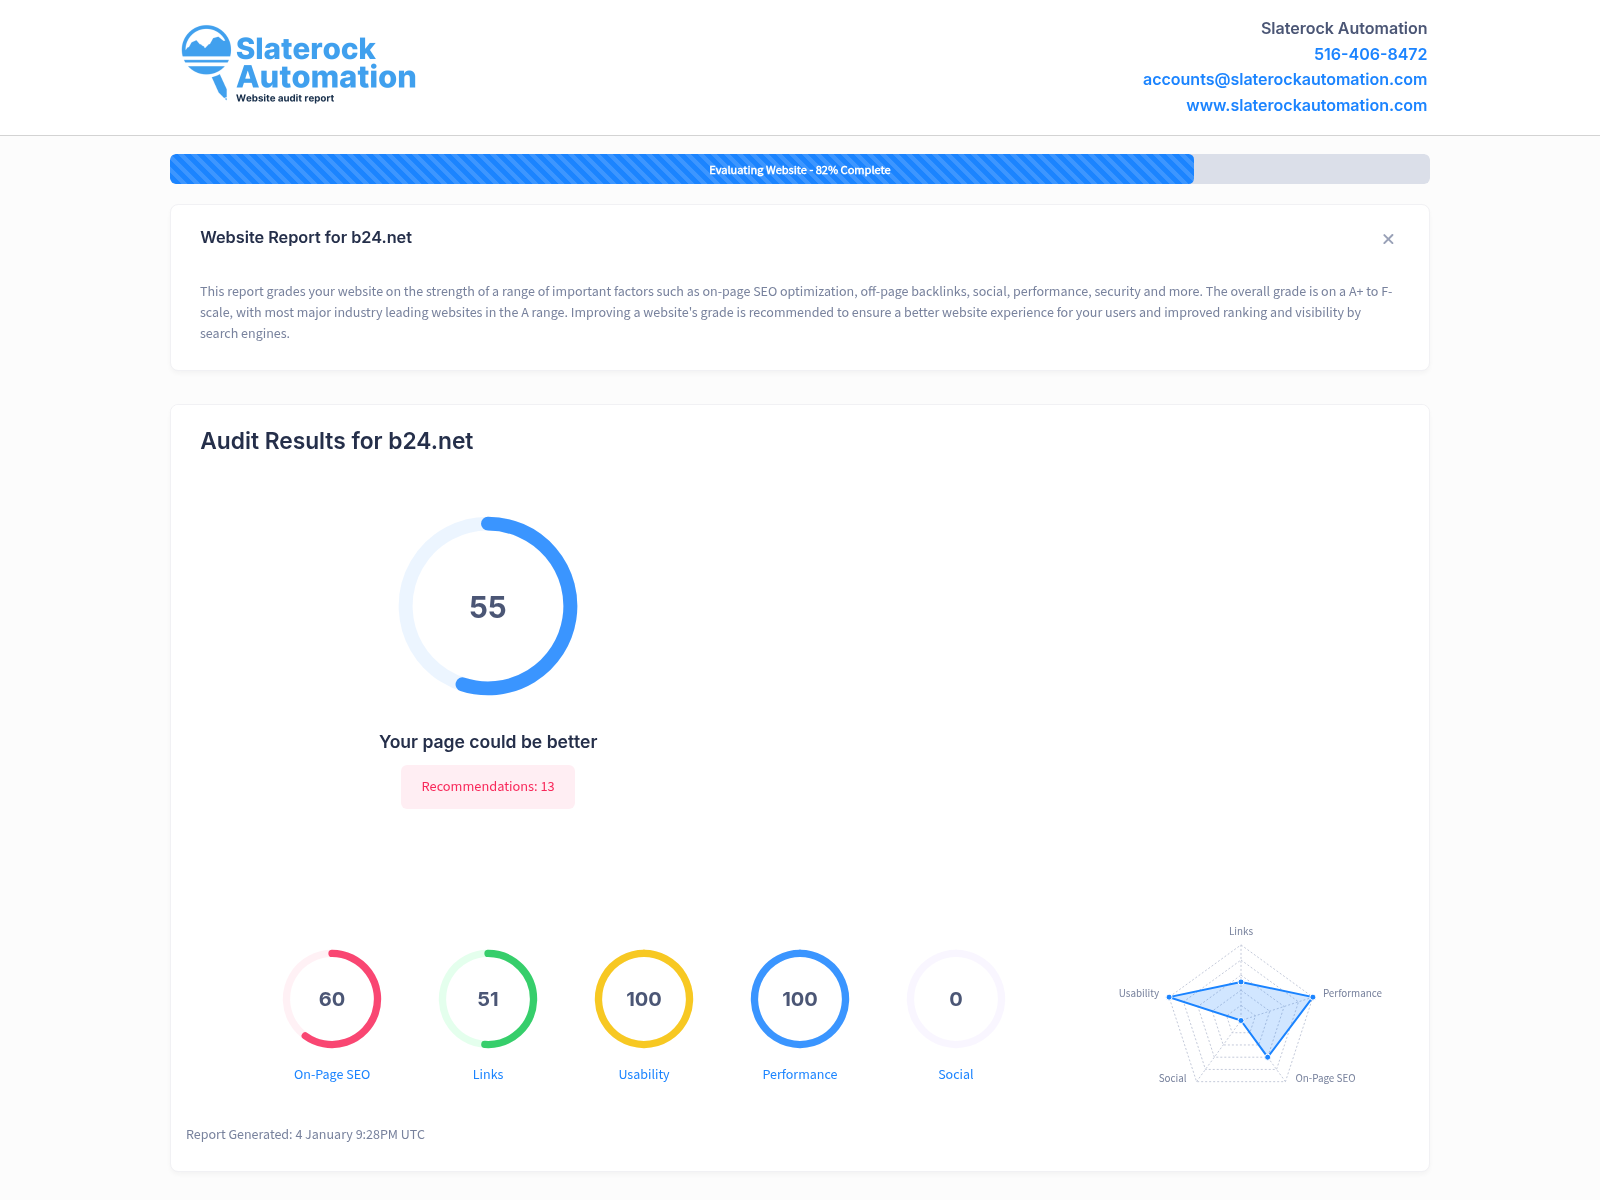Click the Recommendations: 13 badge

[488, 787]
